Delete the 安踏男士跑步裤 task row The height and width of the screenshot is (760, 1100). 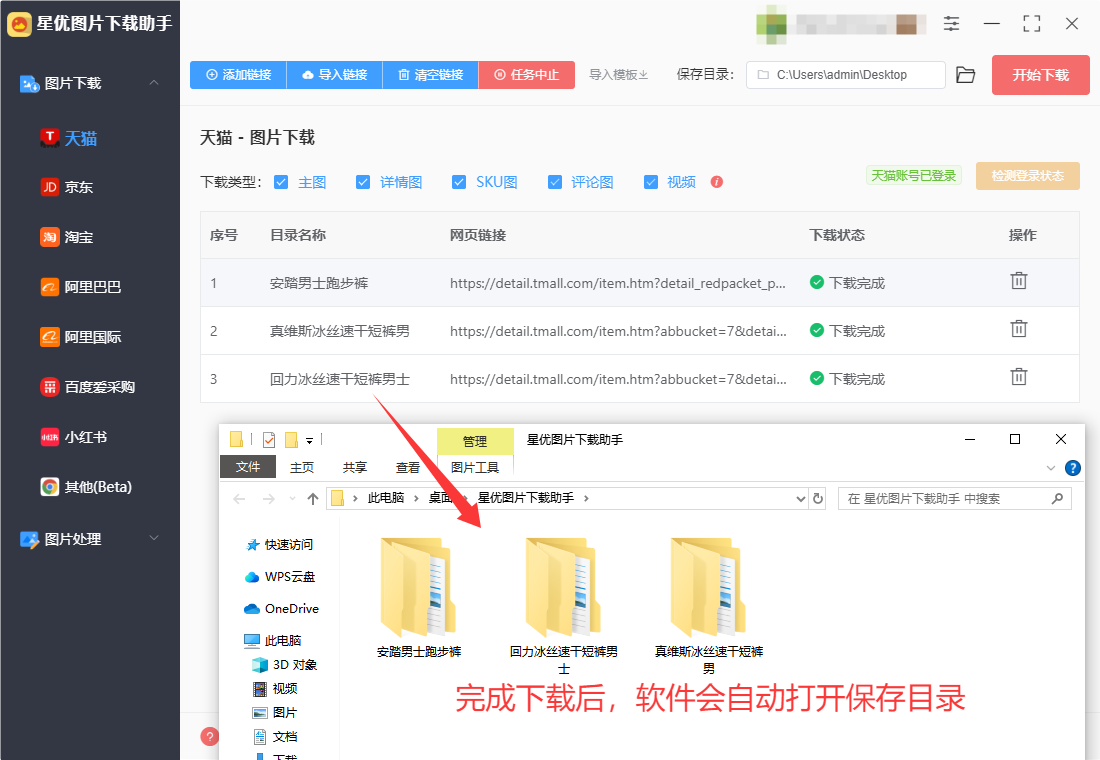(x=1019, y=281)
